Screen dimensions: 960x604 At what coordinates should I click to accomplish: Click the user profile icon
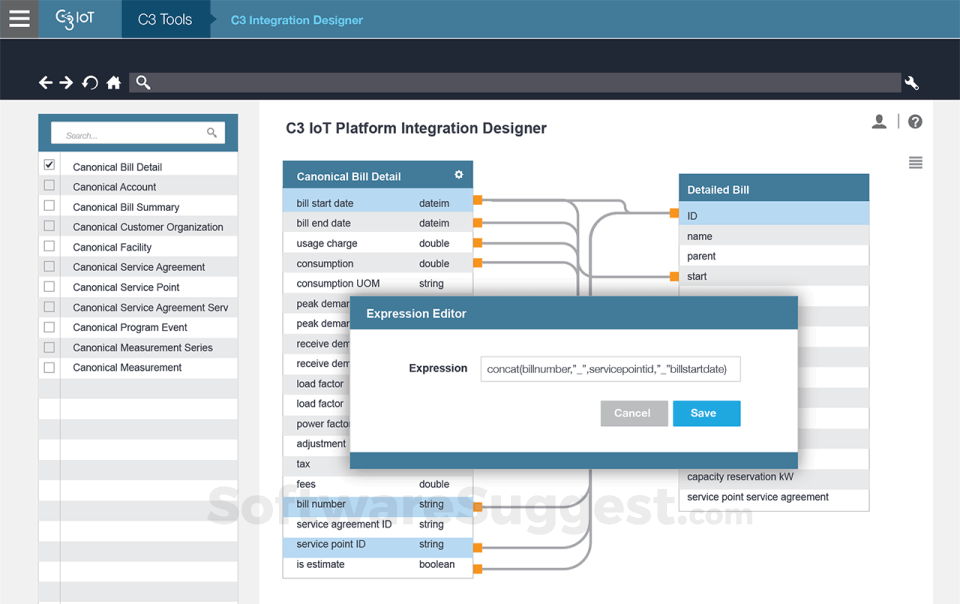tap(879, 121)
